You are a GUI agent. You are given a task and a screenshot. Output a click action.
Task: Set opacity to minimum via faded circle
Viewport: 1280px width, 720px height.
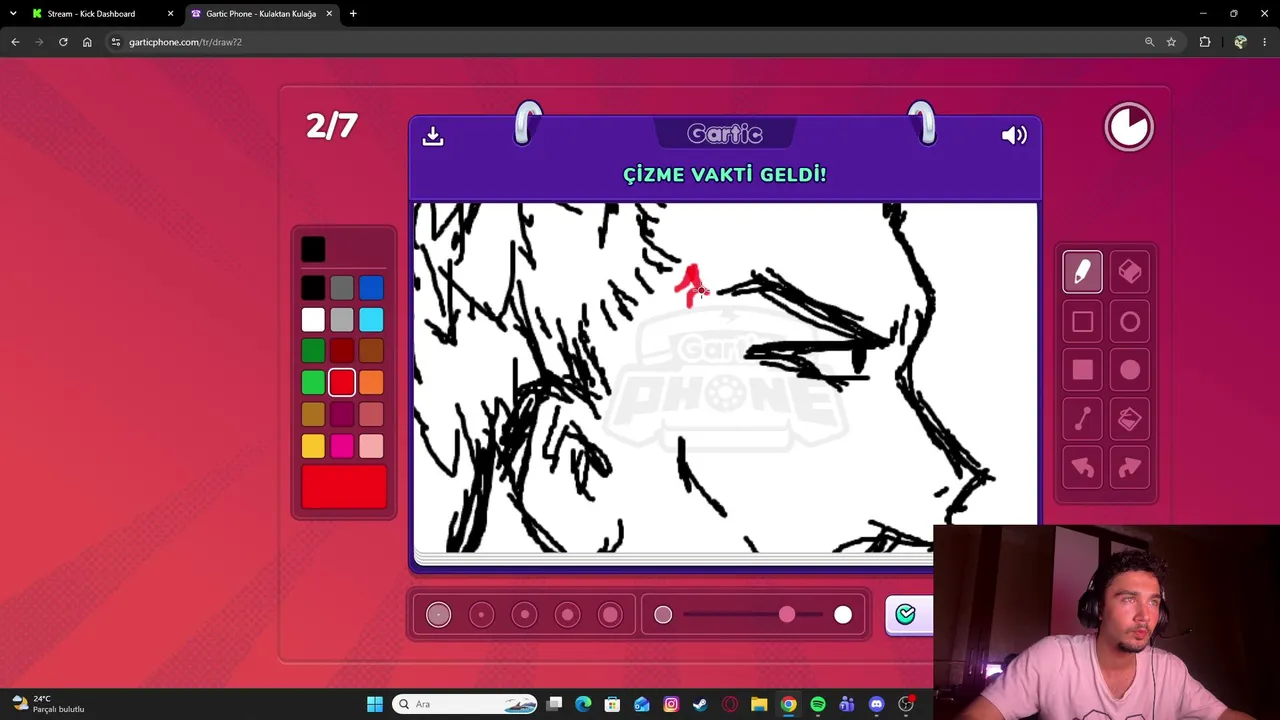pos(663,615)
